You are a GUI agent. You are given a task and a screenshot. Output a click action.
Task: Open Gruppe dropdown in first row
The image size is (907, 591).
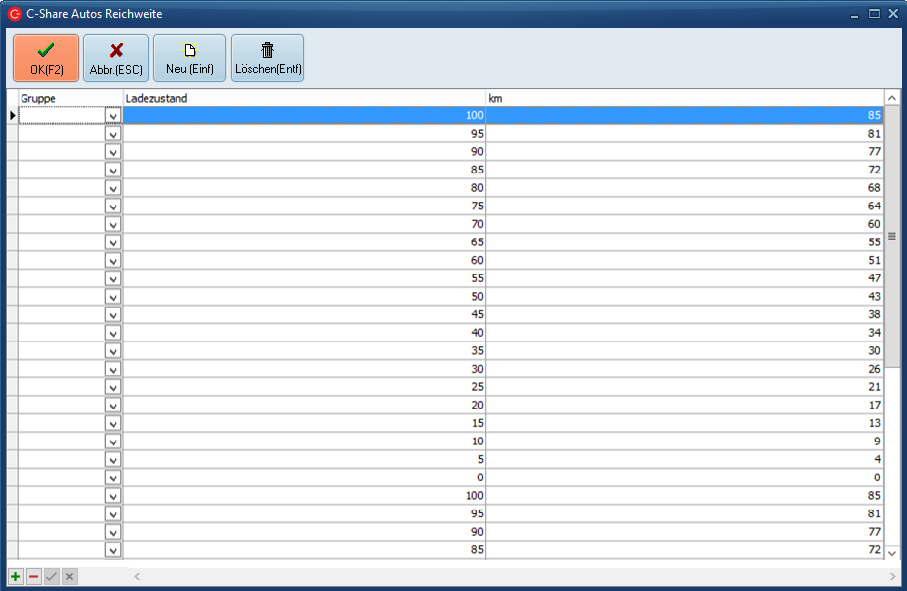coord(113,116)
